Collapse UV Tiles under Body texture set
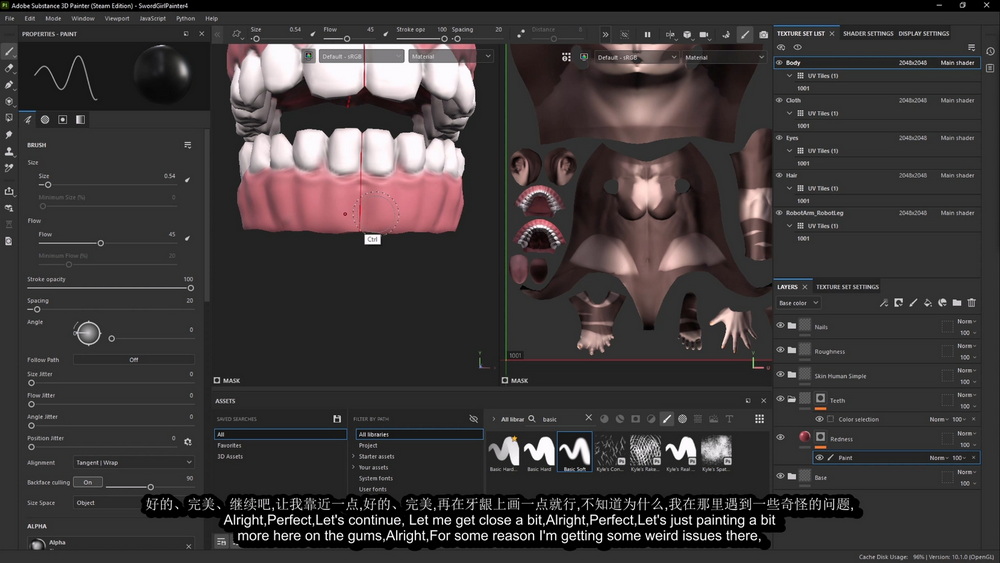 tap(790, 75)
